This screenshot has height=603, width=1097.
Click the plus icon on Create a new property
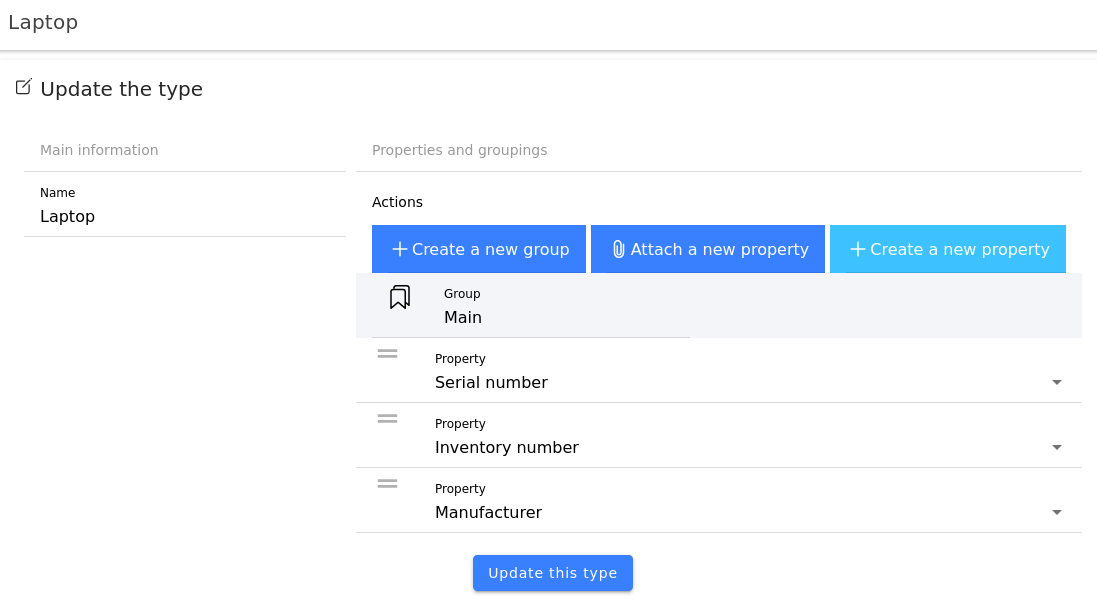coord(857,249)
